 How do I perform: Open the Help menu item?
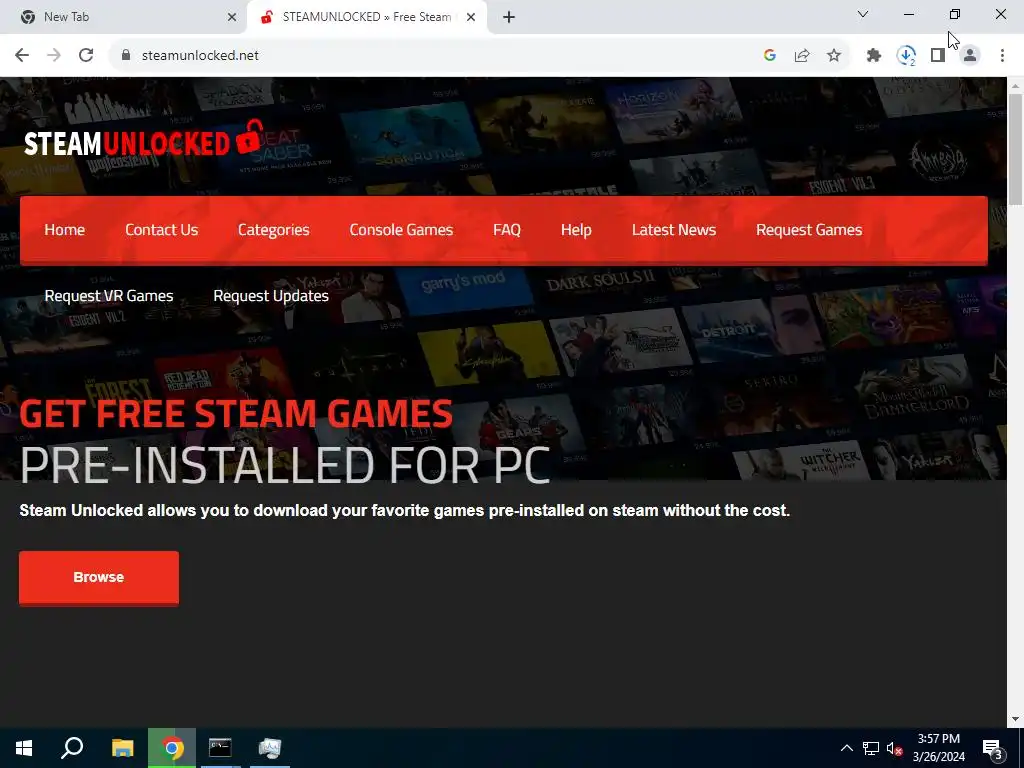pyautogui.click(x=576, y=230)
